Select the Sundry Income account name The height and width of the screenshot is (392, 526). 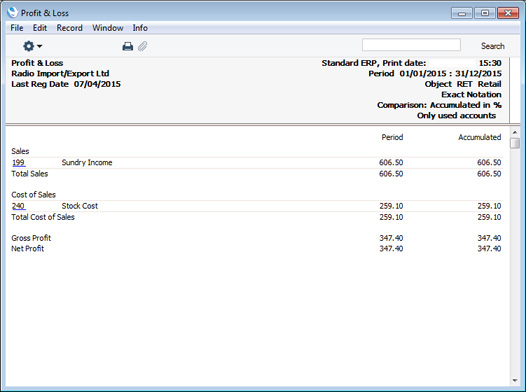(87, 163)
